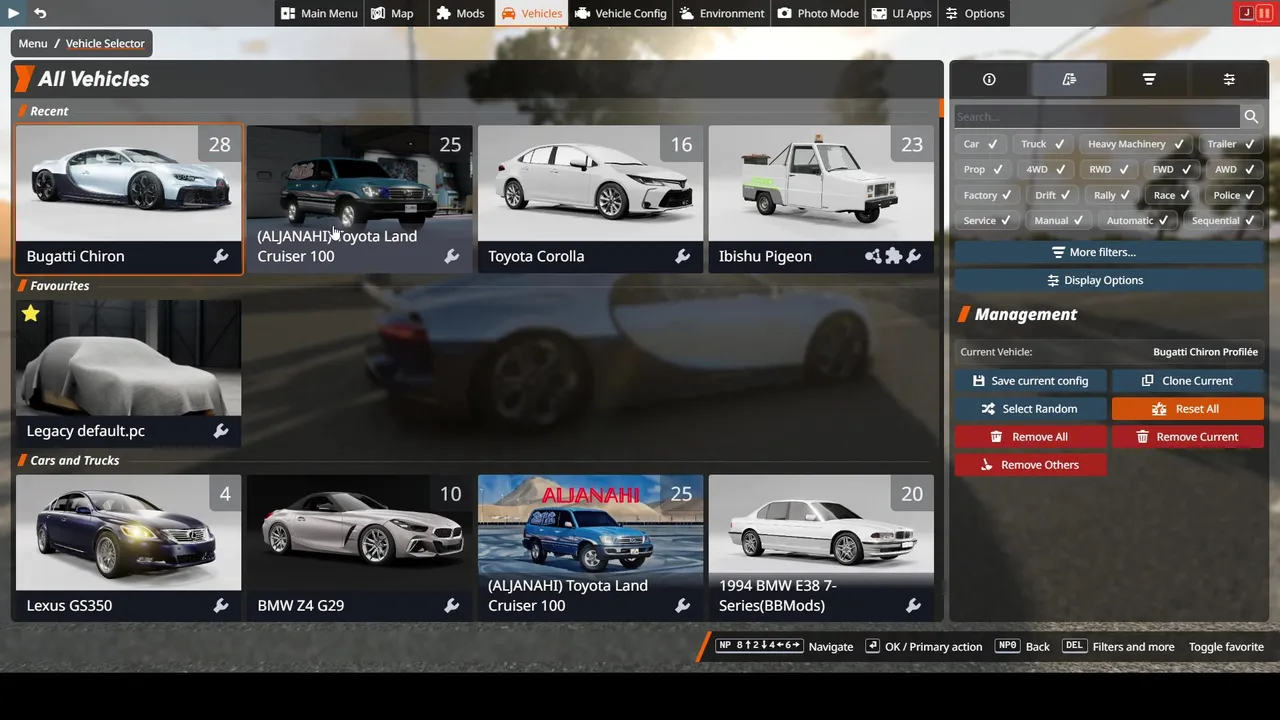Click wrench icon on Toyota Corolla card

(x=683, y=257)
